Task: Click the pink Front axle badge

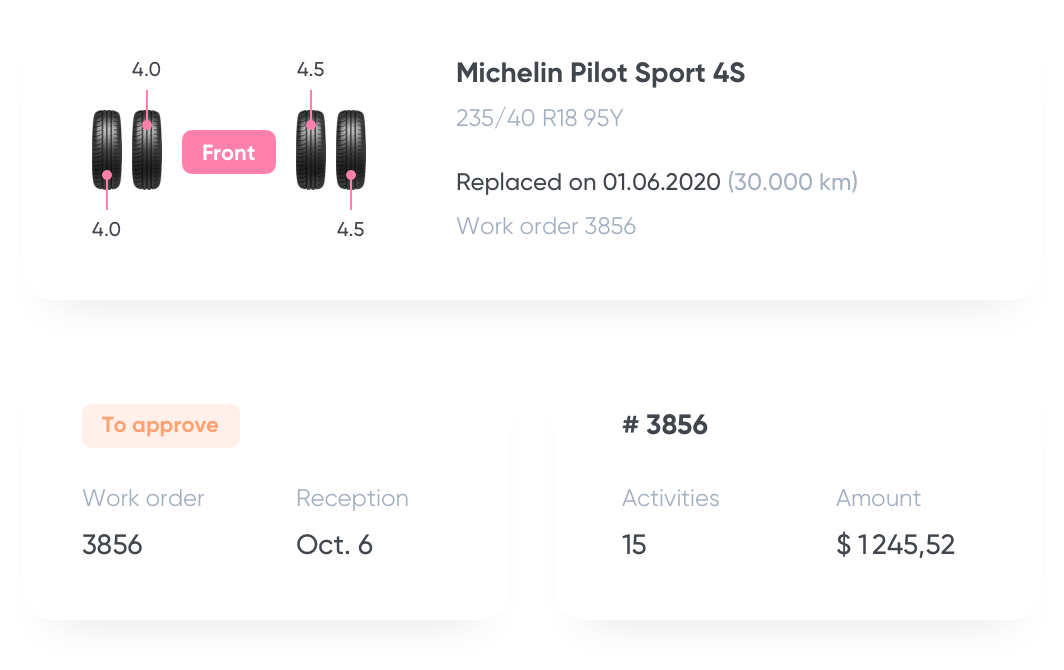Action: point(228,153)
